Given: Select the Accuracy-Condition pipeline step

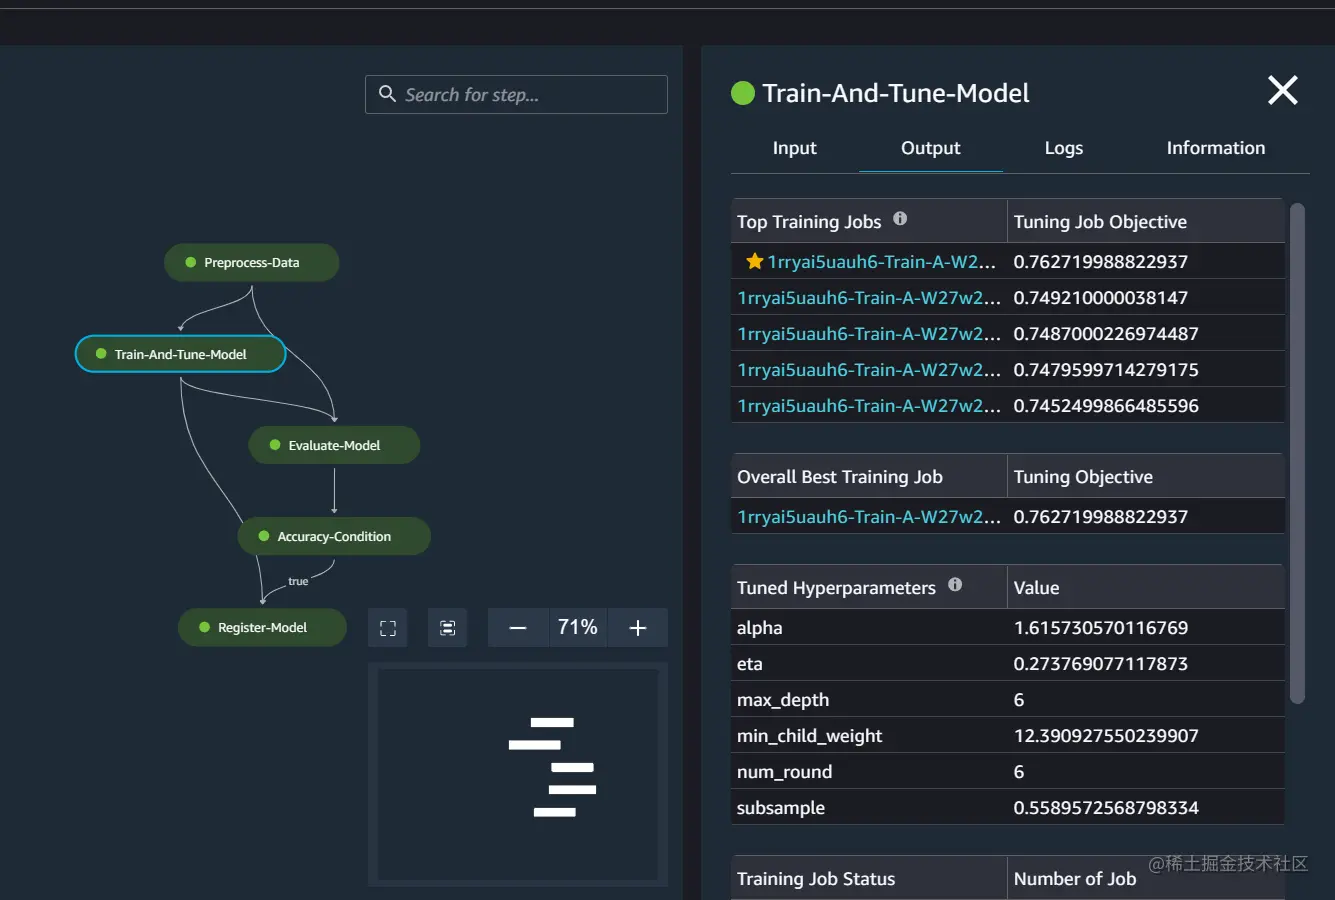Looking at the screenshot, I should pyautogui.click(x=334, y=537).
